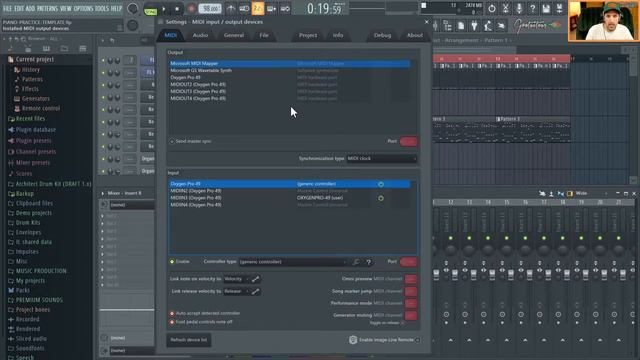
Task: Toggle Foot pedal controls note off
Action: pyautogui.click(x=172, y=322)
